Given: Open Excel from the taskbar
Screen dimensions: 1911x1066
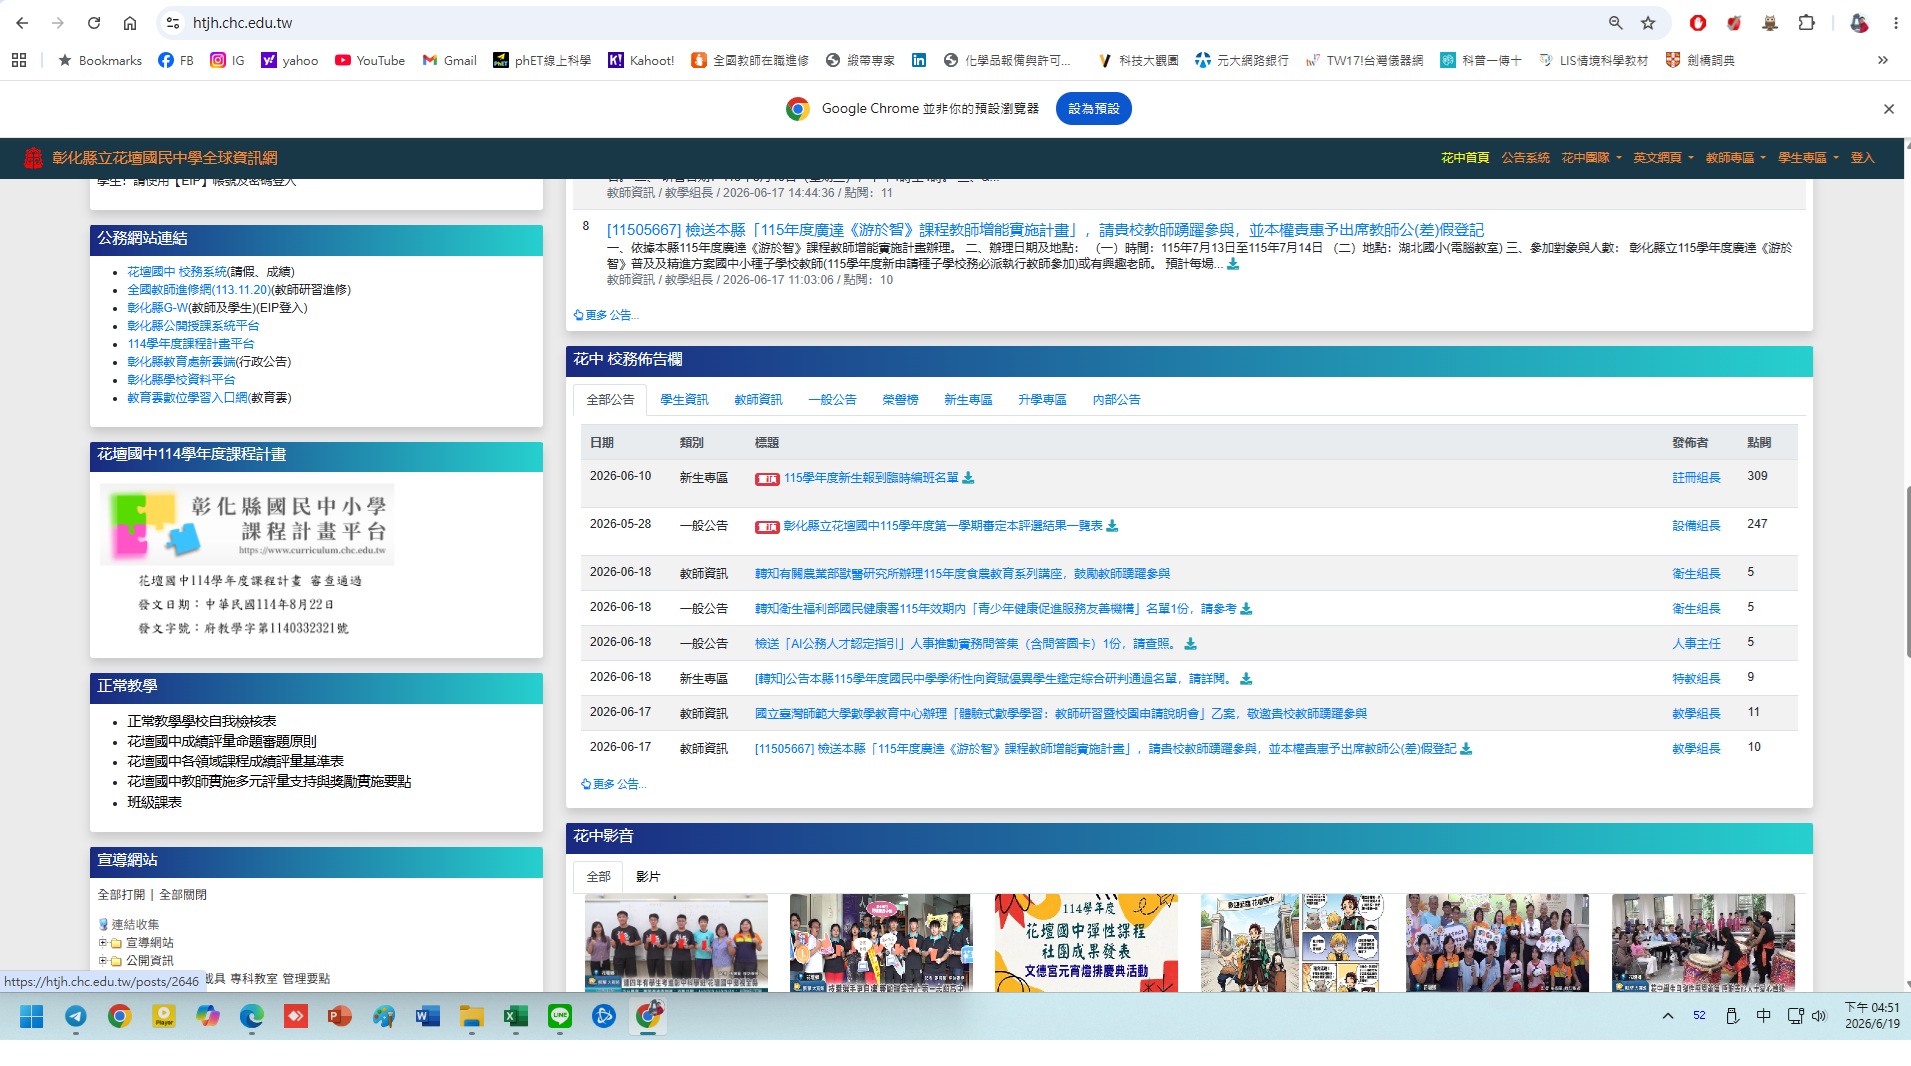Looking at the screenshot, I should pyautogui.click(x=516, y=1017).
